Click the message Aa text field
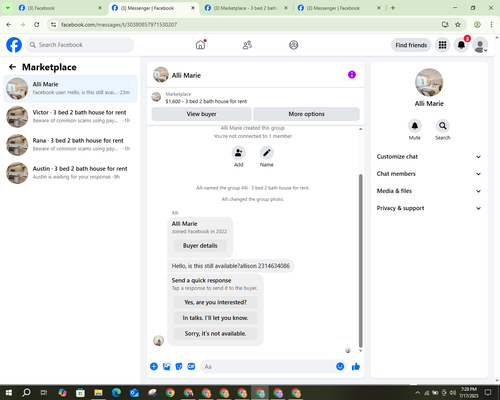 pos(267,367)
